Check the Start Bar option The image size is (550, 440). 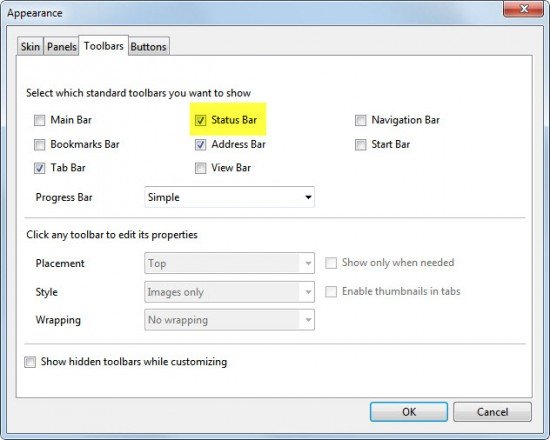(x=361, y=145)
